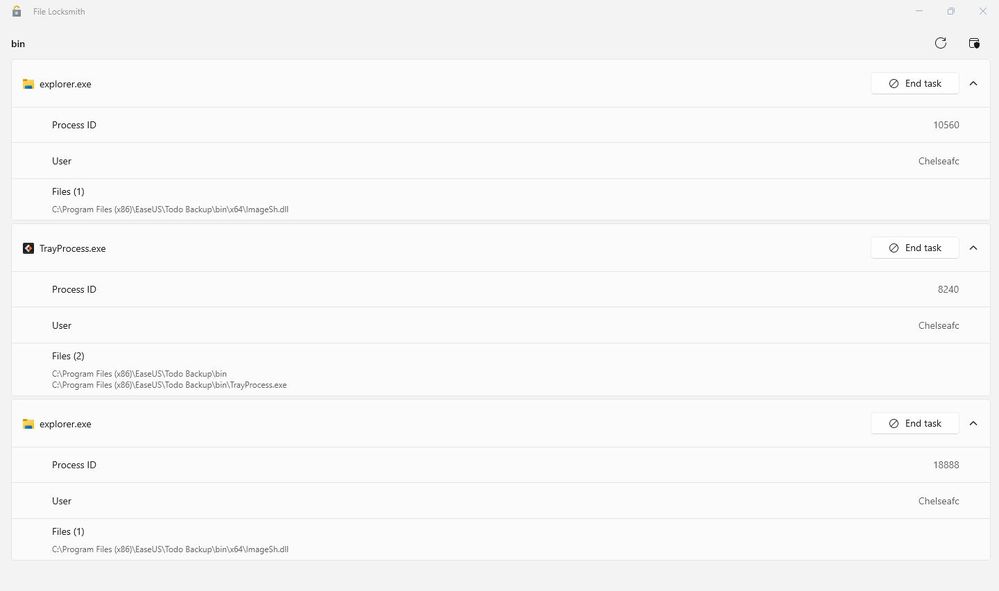Collapse the explorer.exe entry with PID 10560

973,84
